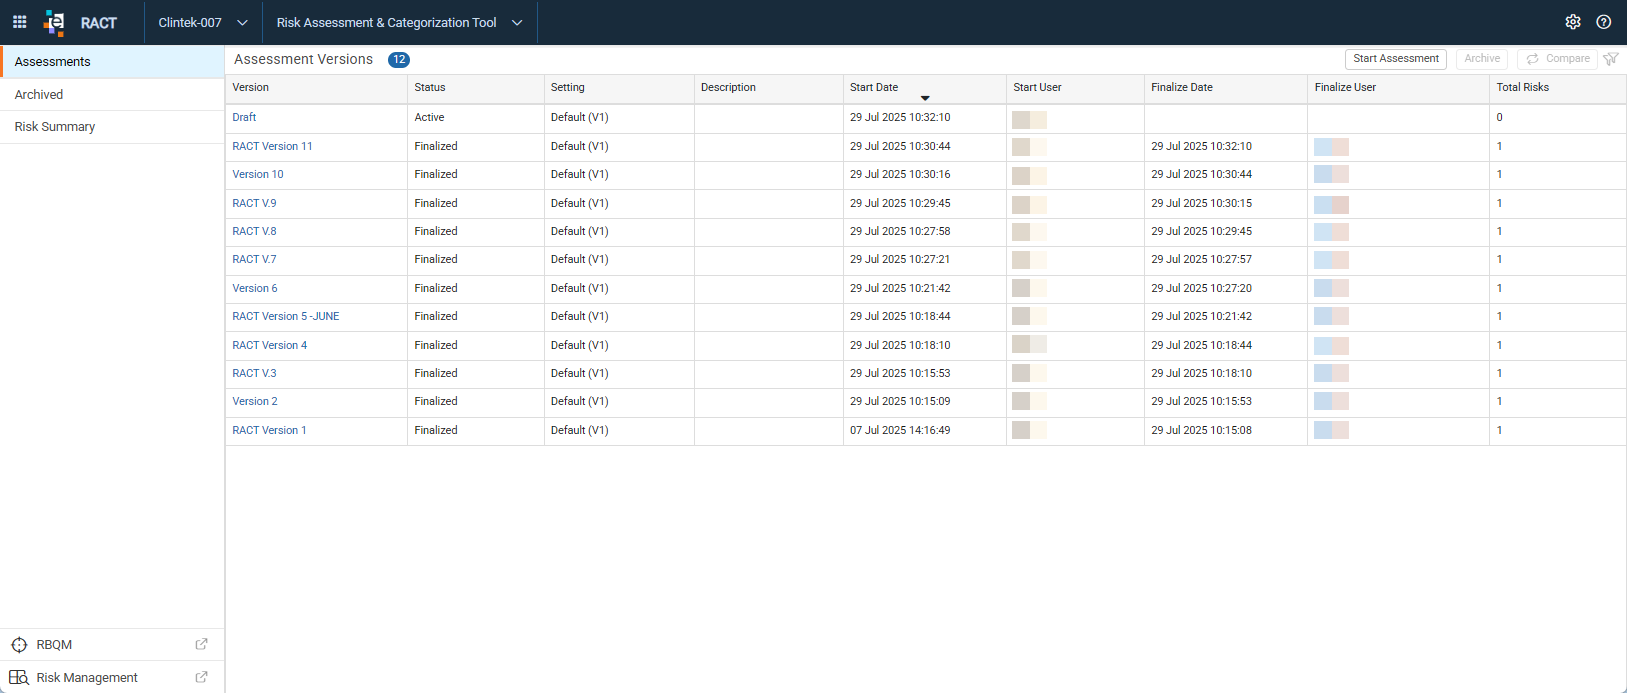This screenshot has height=693, width=1627.
Task: Open the Version 6 link
Action: coord(255,289)
